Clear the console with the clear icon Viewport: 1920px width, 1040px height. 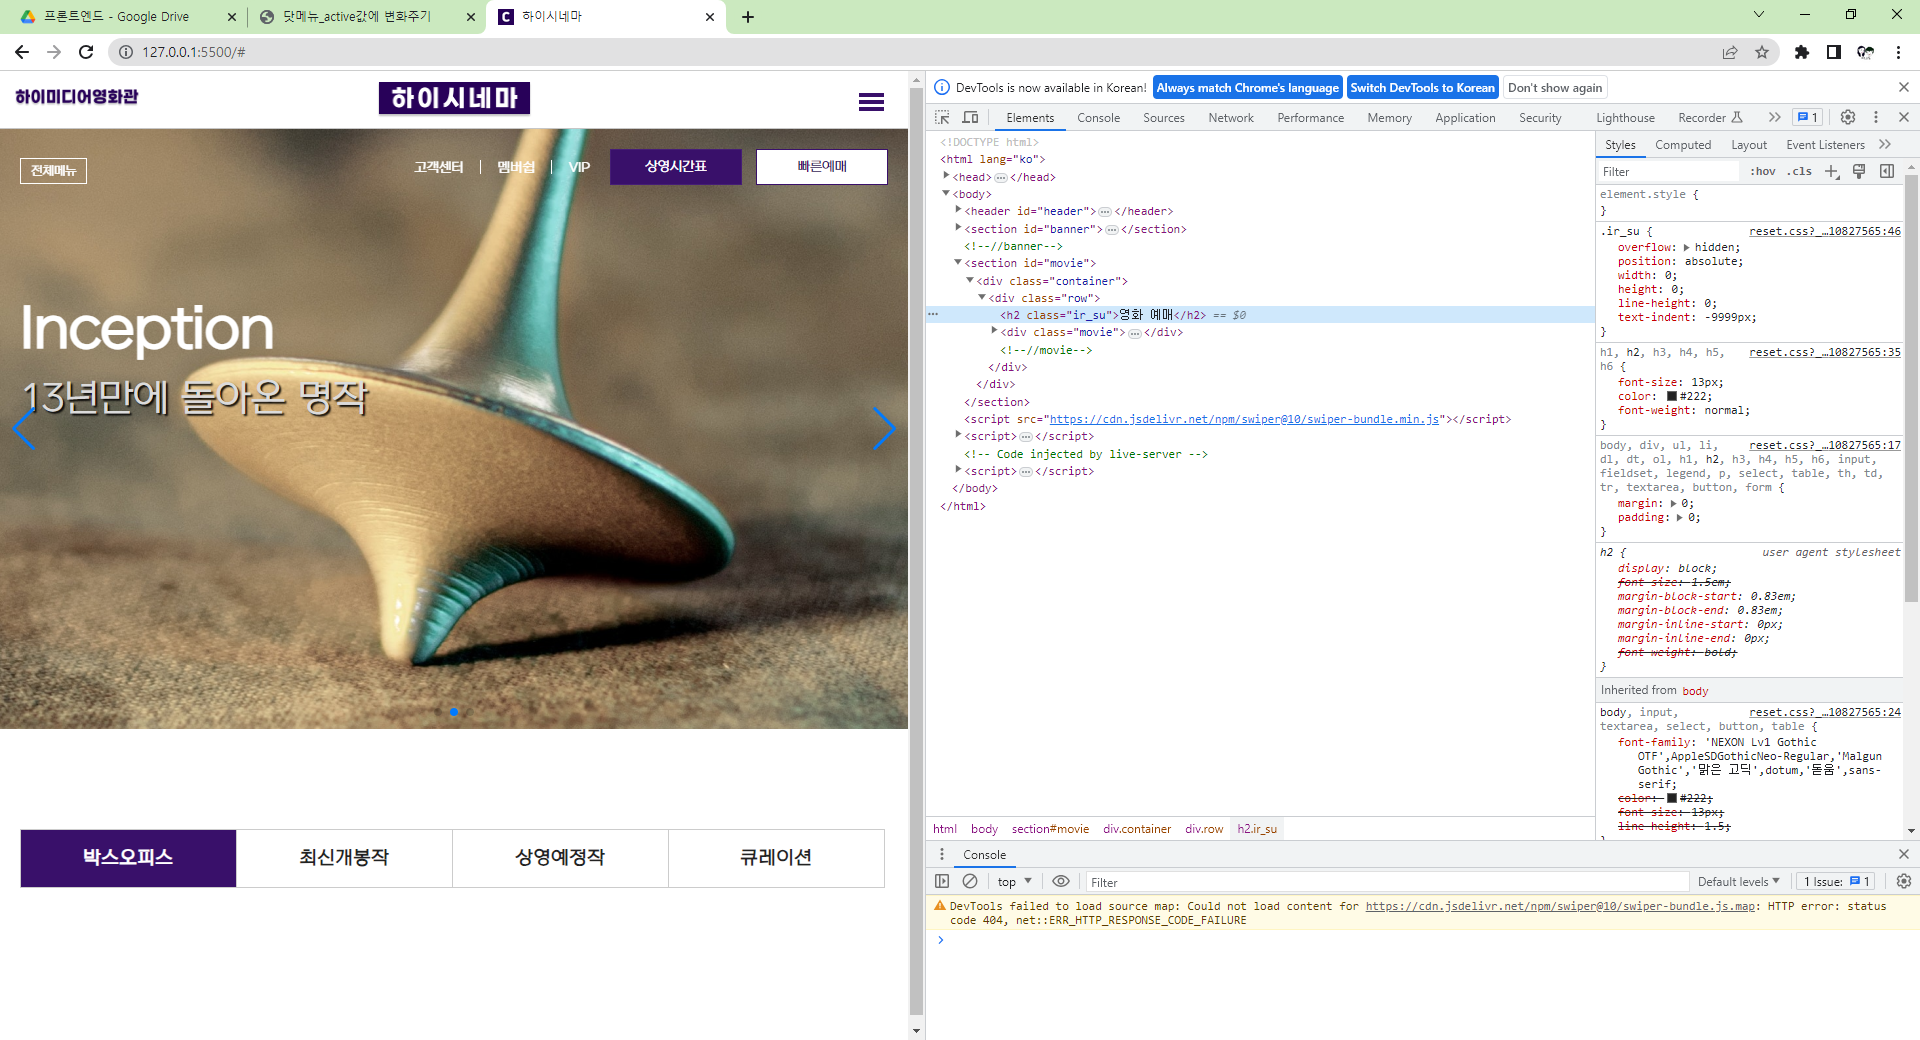[970, 881]
